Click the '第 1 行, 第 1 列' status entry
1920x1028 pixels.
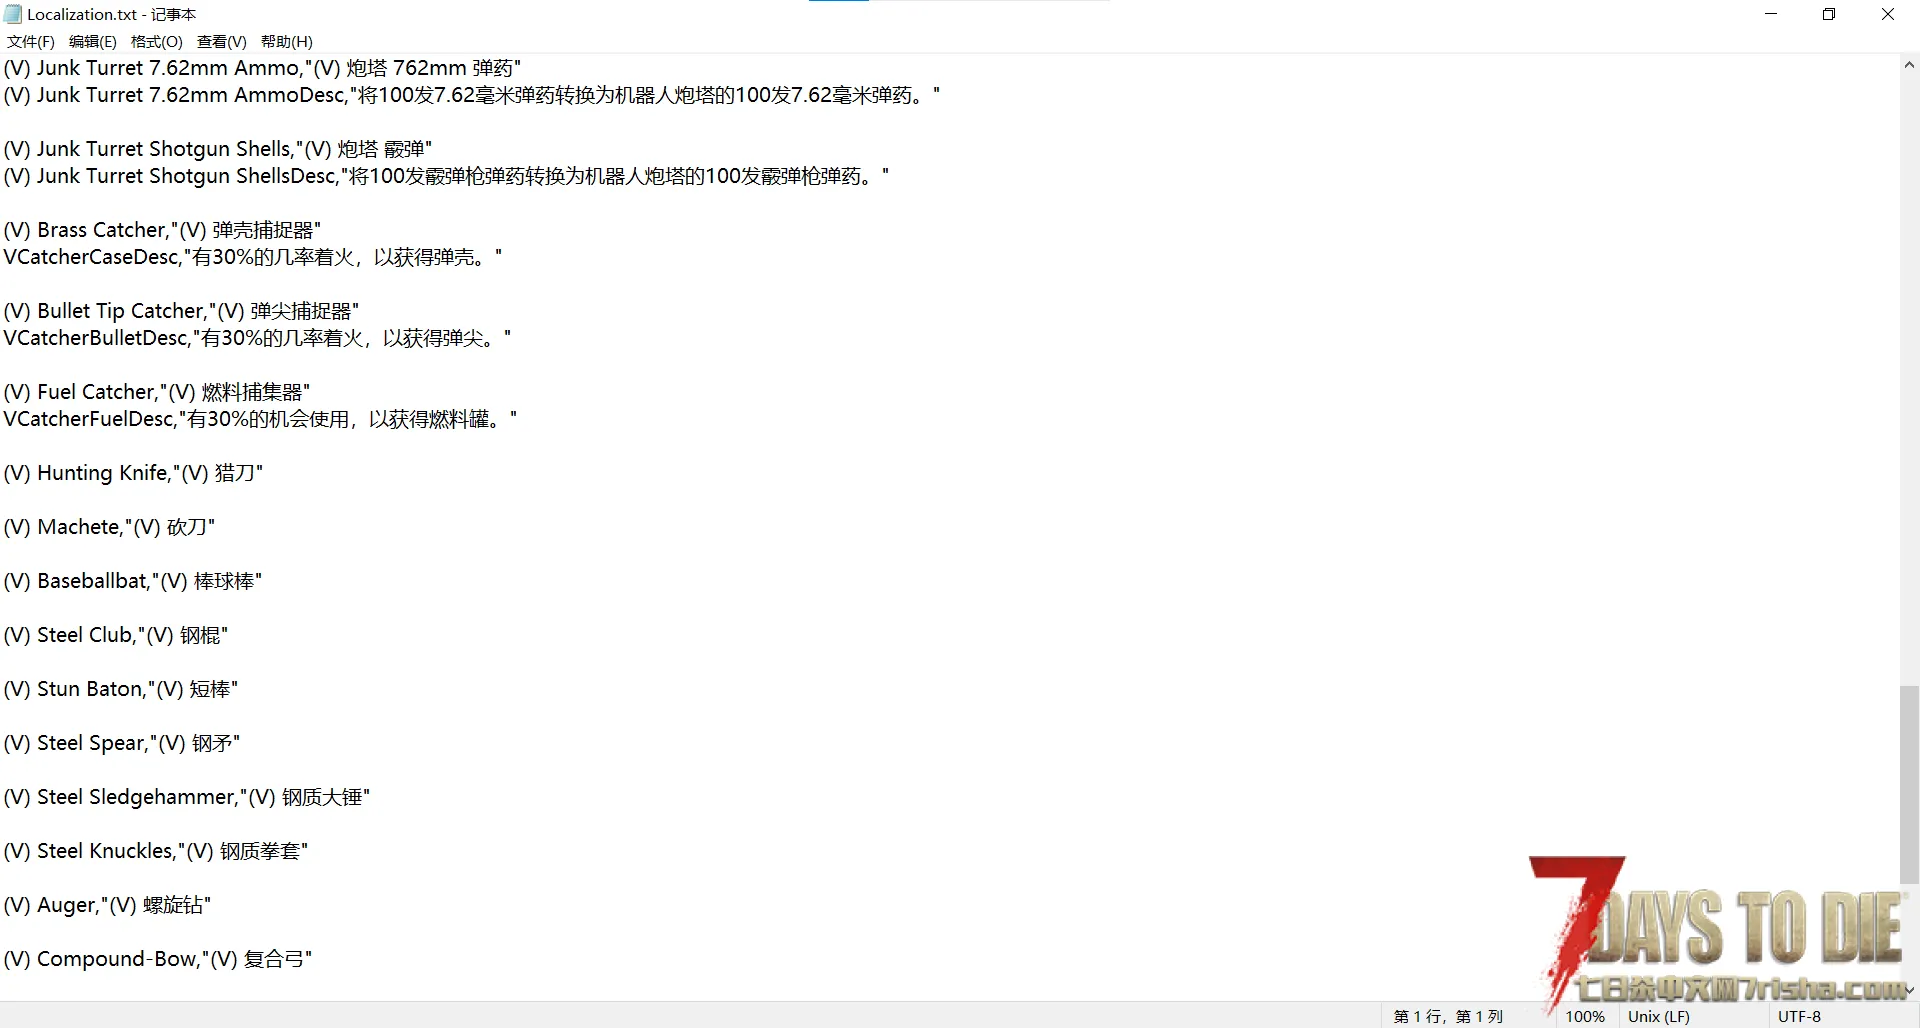tap(1448, 1016)
